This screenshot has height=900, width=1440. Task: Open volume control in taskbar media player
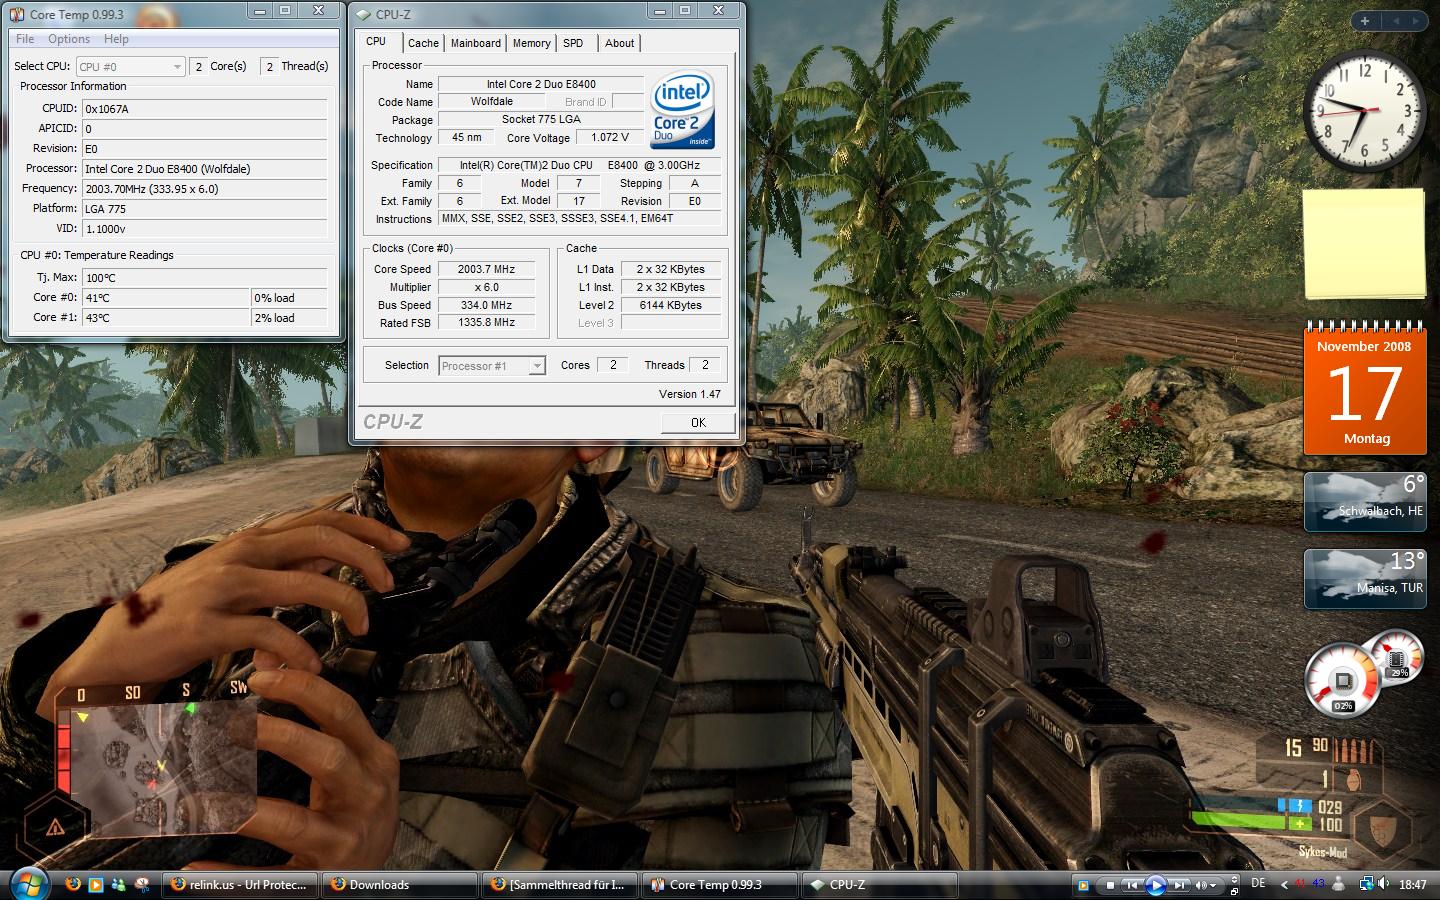(1205, 885)
